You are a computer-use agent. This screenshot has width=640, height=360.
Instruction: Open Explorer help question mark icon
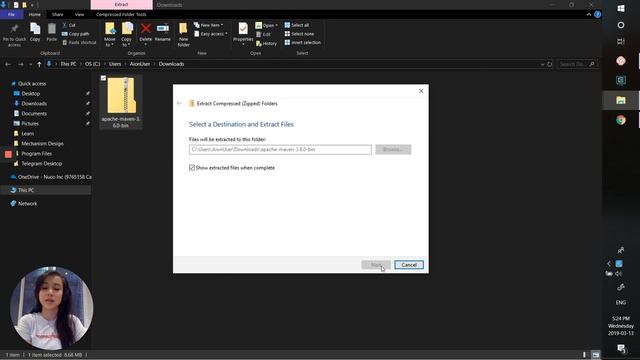pyautogui.click(x=598, y=14)
